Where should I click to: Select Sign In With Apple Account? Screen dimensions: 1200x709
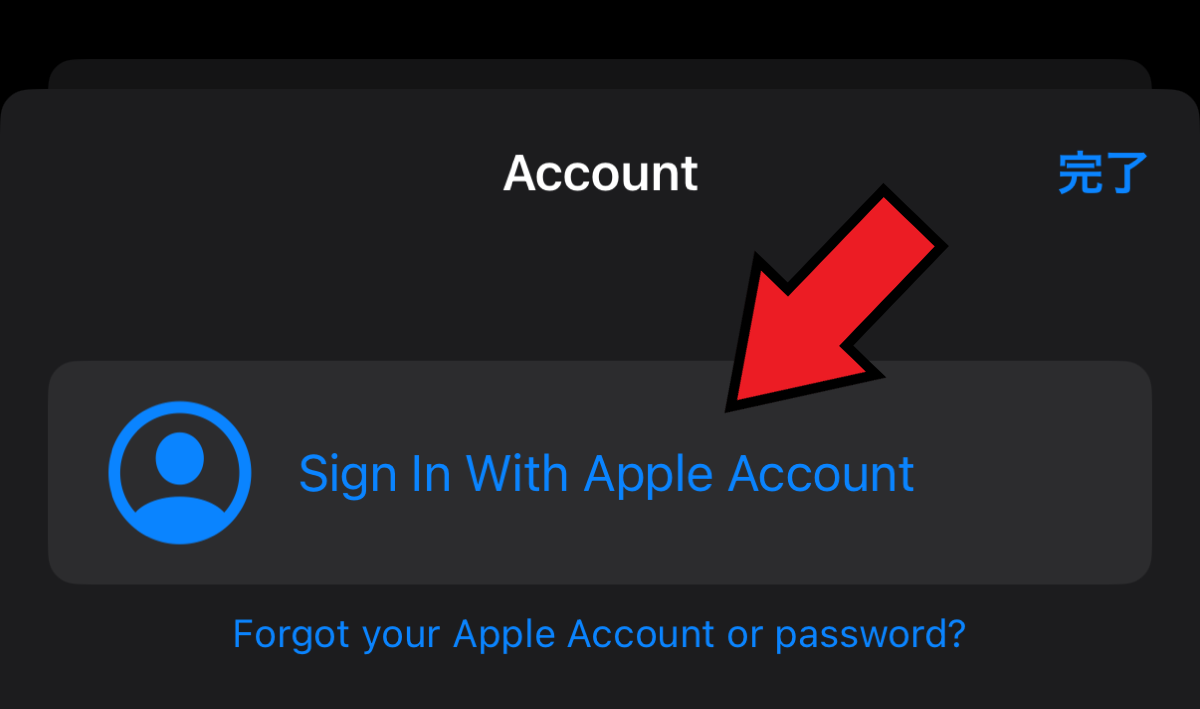pos(600,473)
